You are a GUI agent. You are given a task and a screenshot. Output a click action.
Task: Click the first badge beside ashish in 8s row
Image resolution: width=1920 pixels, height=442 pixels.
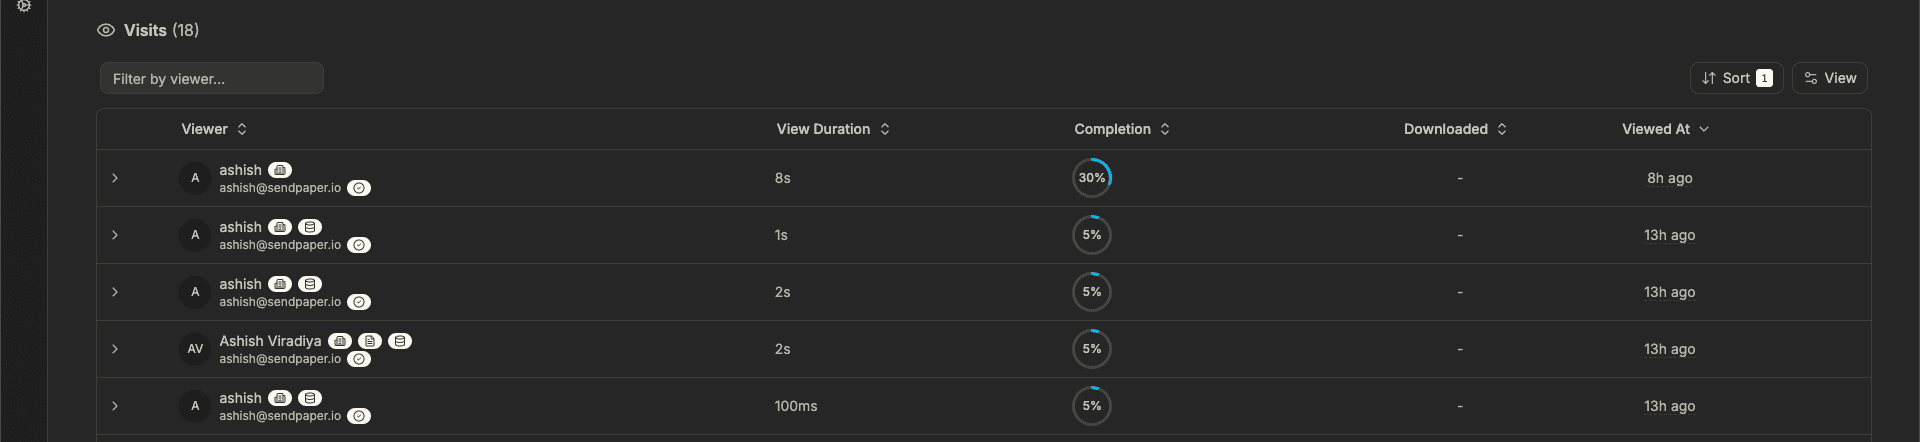click(280, 170)
